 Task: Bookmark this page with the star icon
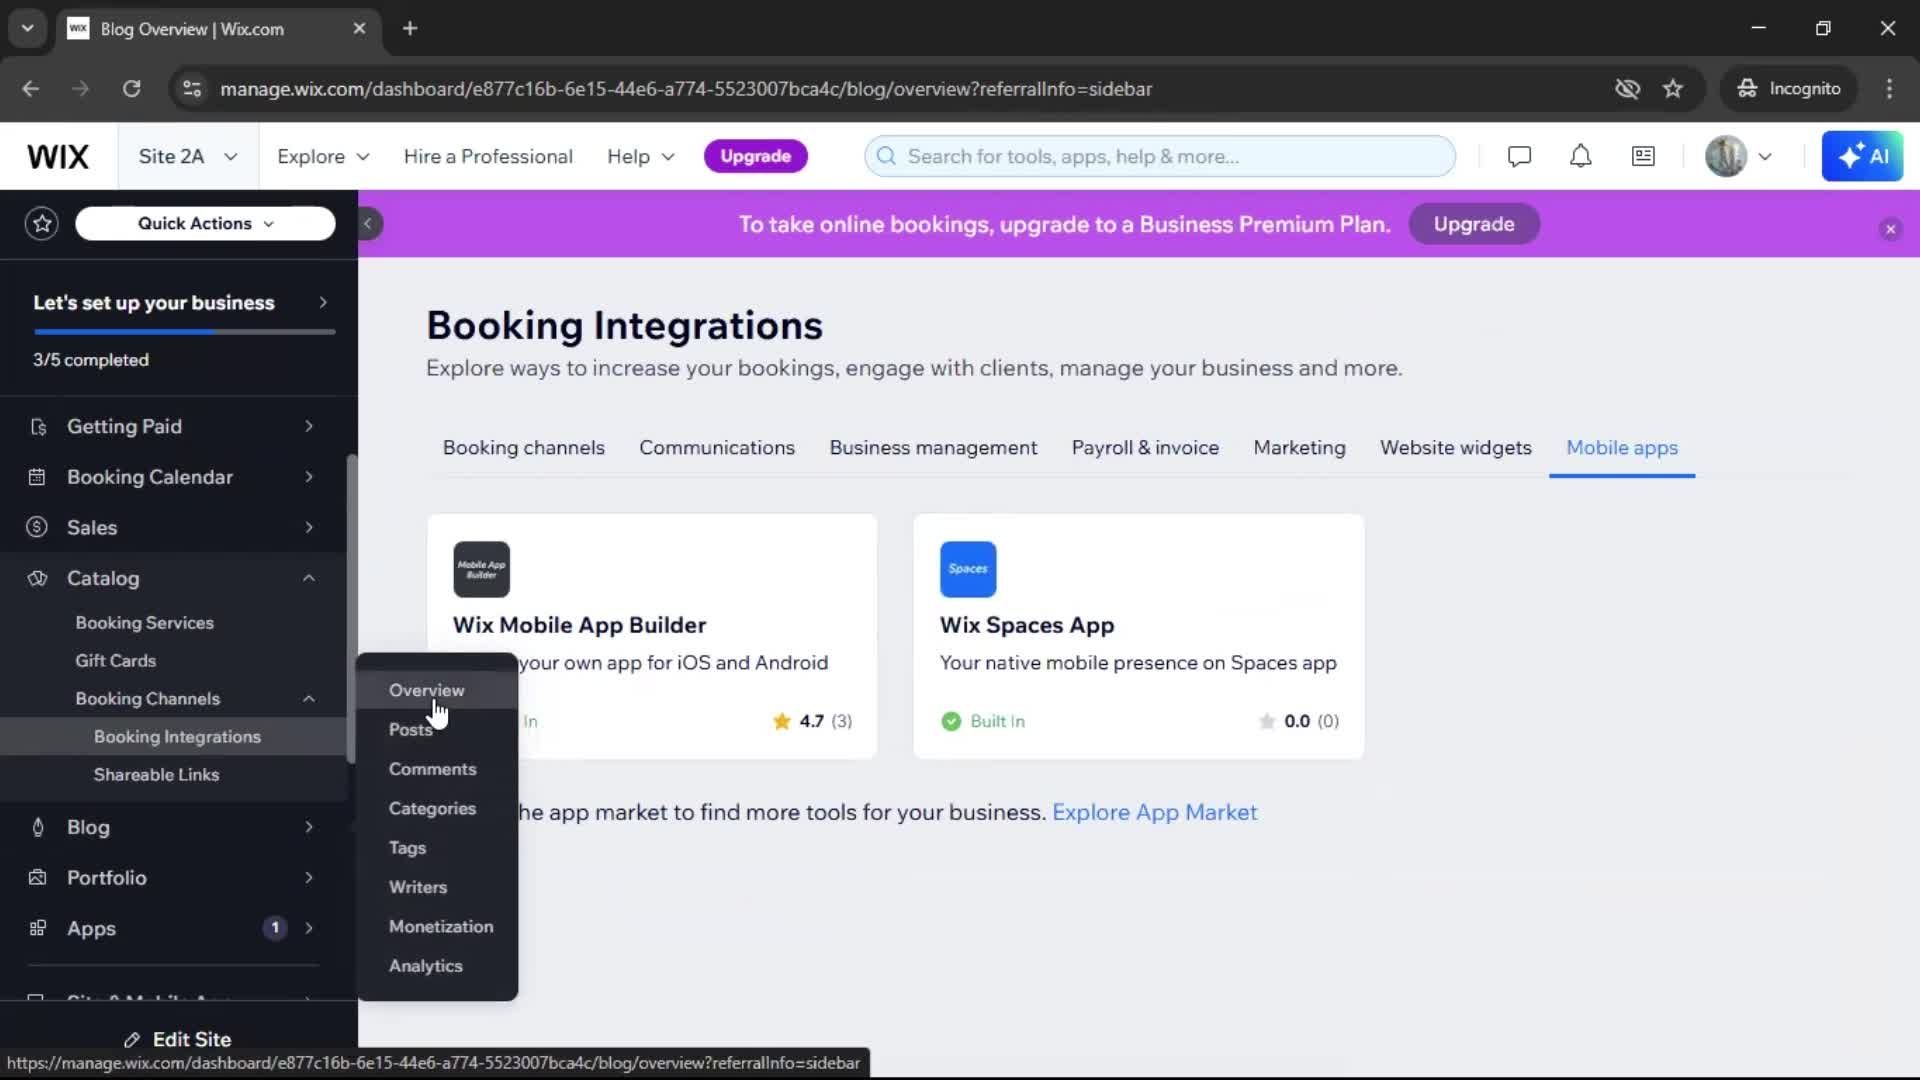tap(1673, 89)
